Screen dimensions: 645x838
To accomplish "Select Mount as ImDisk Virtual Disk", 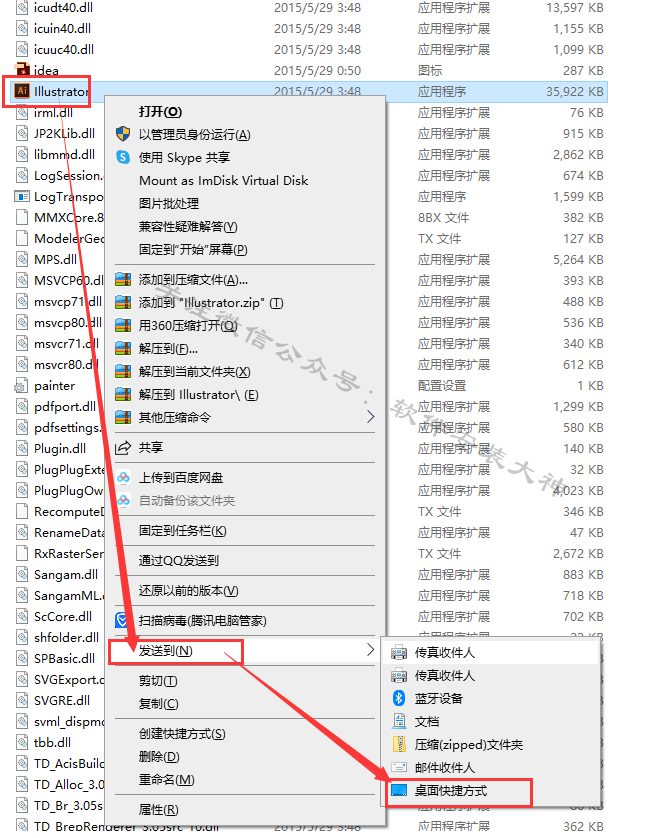I will pyautogui.click(x=223, y=180).
